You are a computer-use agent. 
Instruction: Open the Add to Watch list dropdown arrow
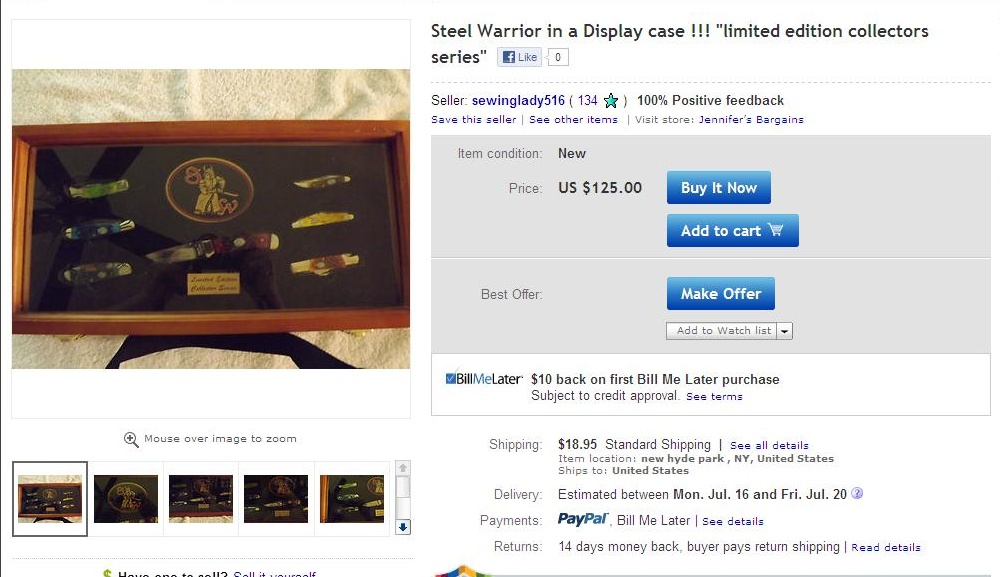pyautogui.click(x=784, y=331)
